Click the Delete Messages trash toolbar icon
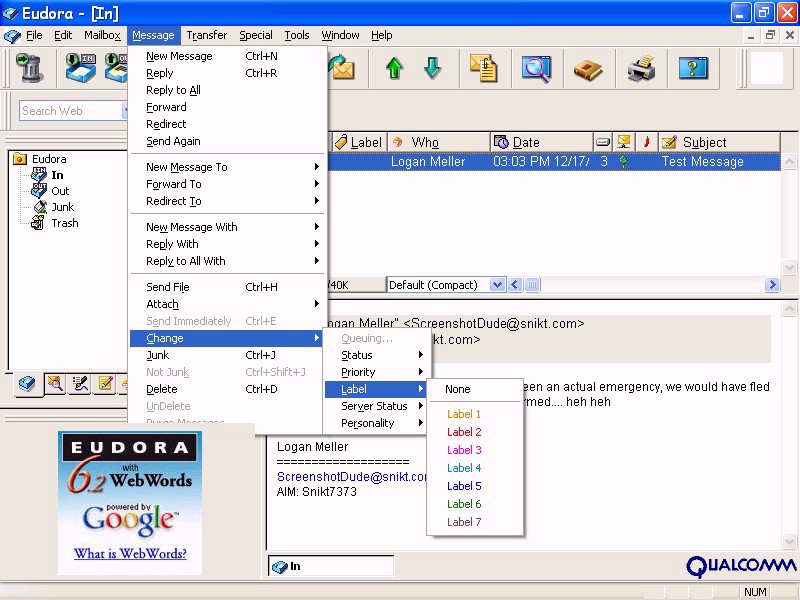 (30, 67)
